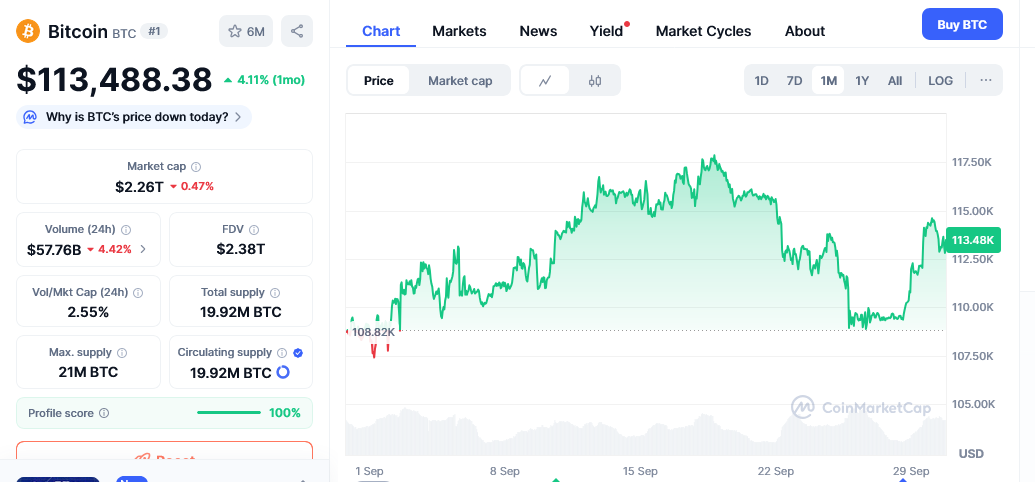The height and width of the screenshot is (482, 1035).
Task: Click the FDV info icon
Action: tap(254, 230)
